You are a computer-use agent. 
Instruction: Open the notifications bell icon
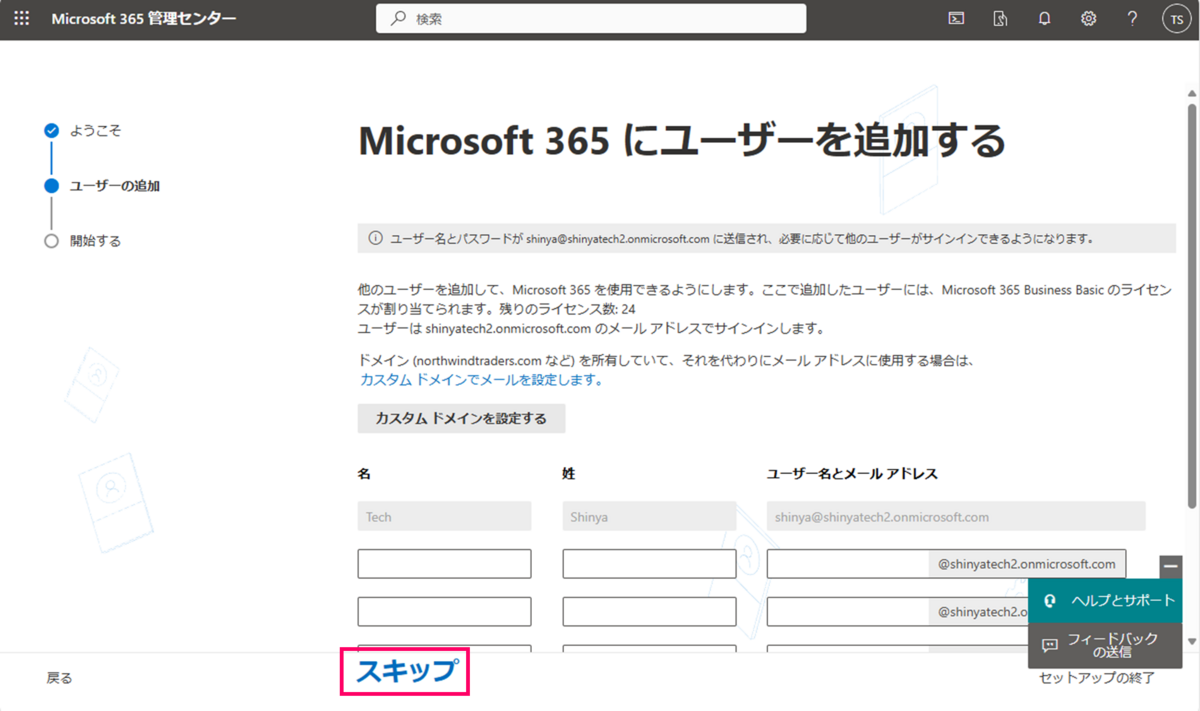1044,19
